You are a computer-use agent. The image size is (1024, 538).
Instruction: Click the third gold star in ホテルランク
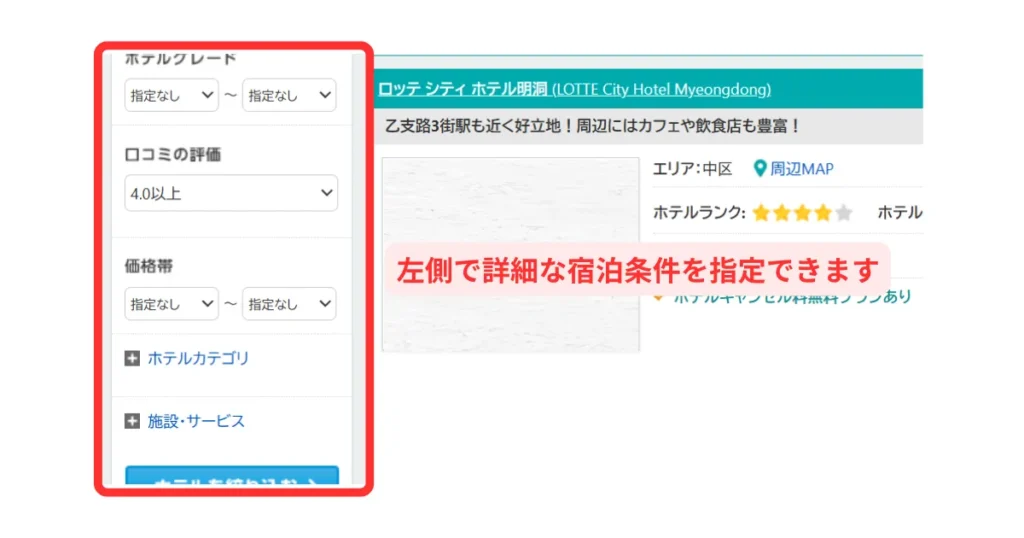coord(803,213)
